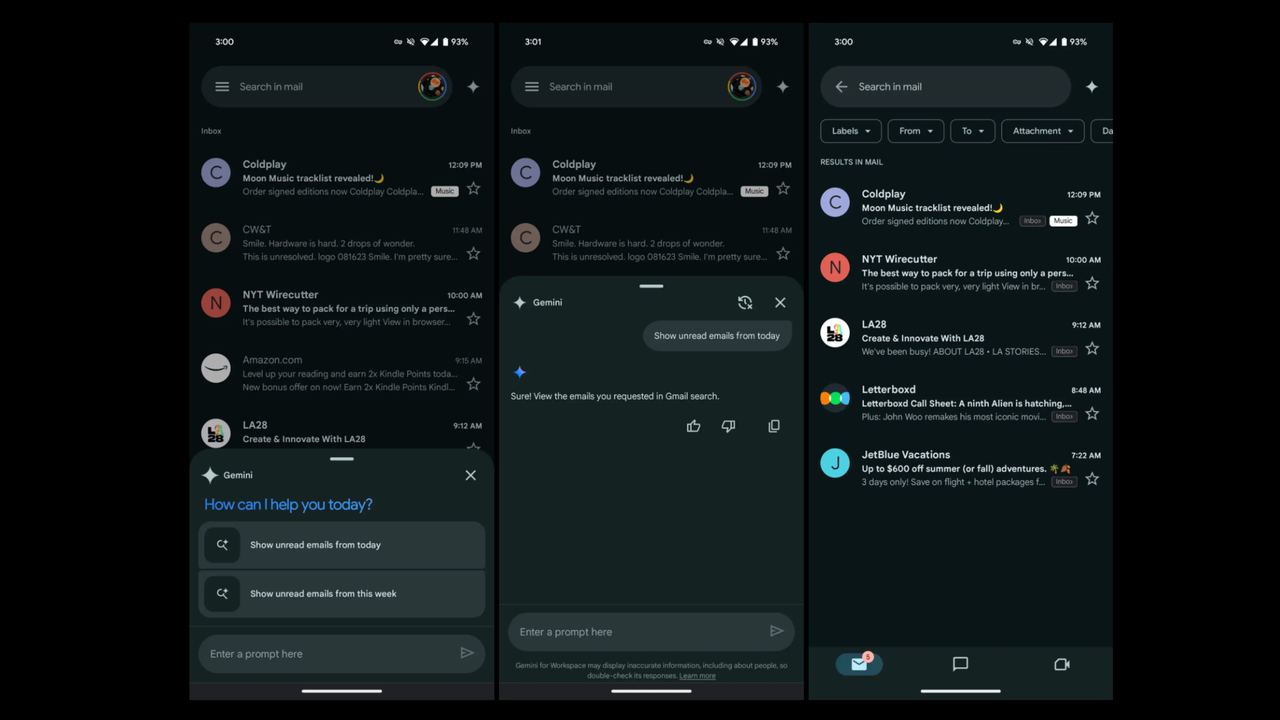This screenshot has height=720, width=1280.
Task: Select the Mail envelope icon with unread badge
Action: click(858, 663)
